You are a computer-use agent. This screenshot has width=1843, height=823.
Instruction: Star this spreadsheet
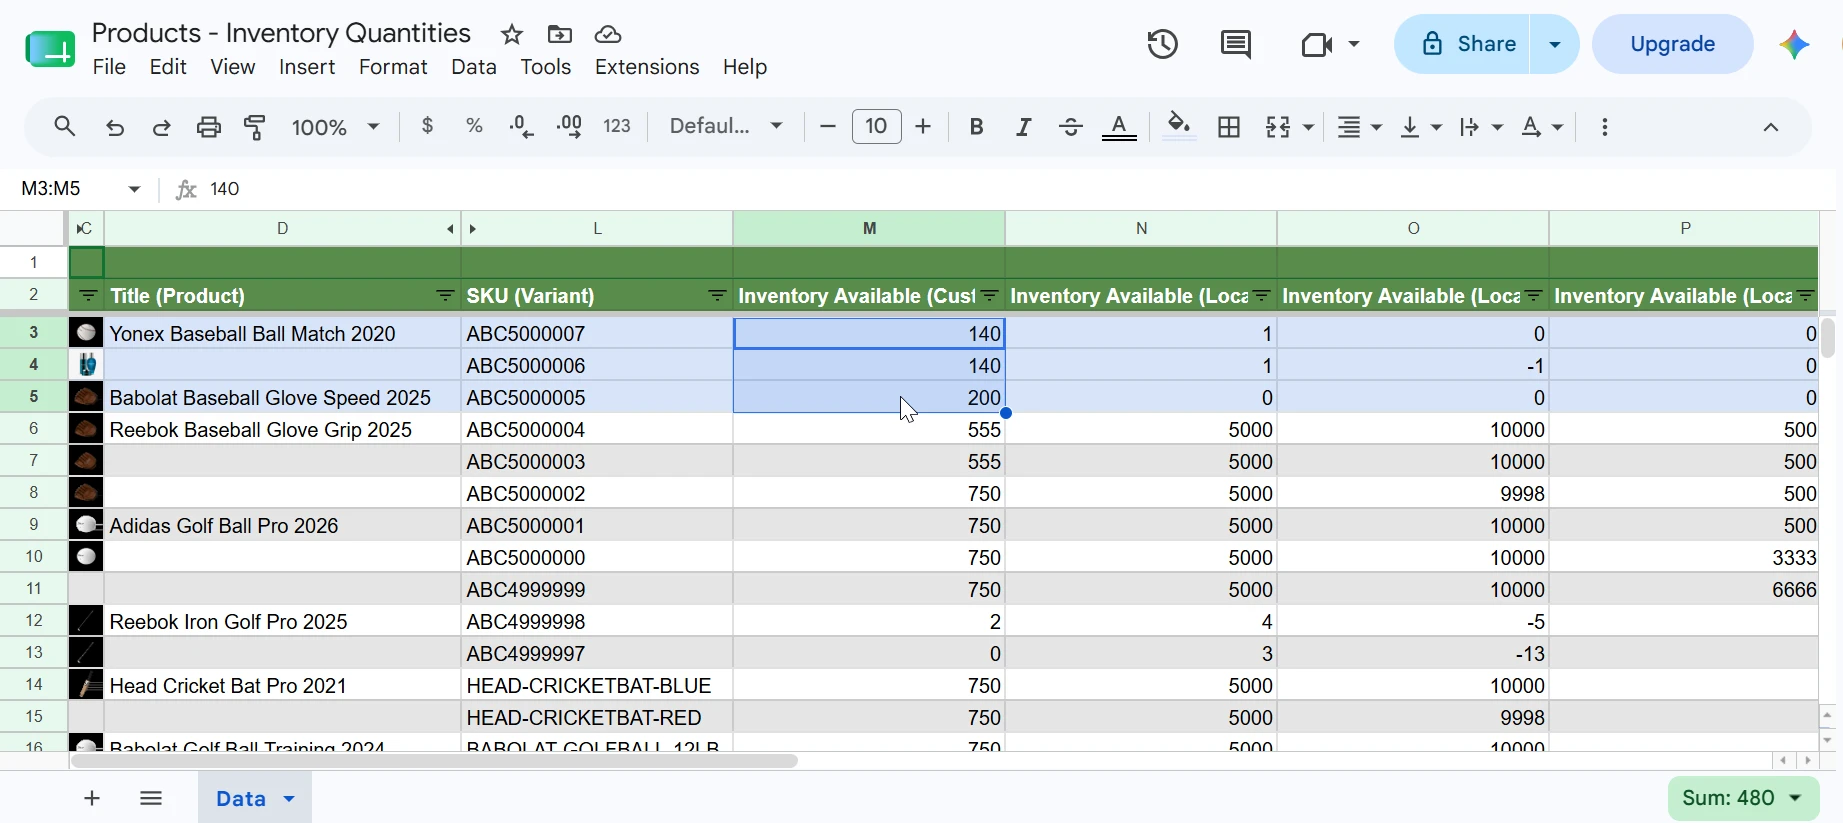pos(512,35)
